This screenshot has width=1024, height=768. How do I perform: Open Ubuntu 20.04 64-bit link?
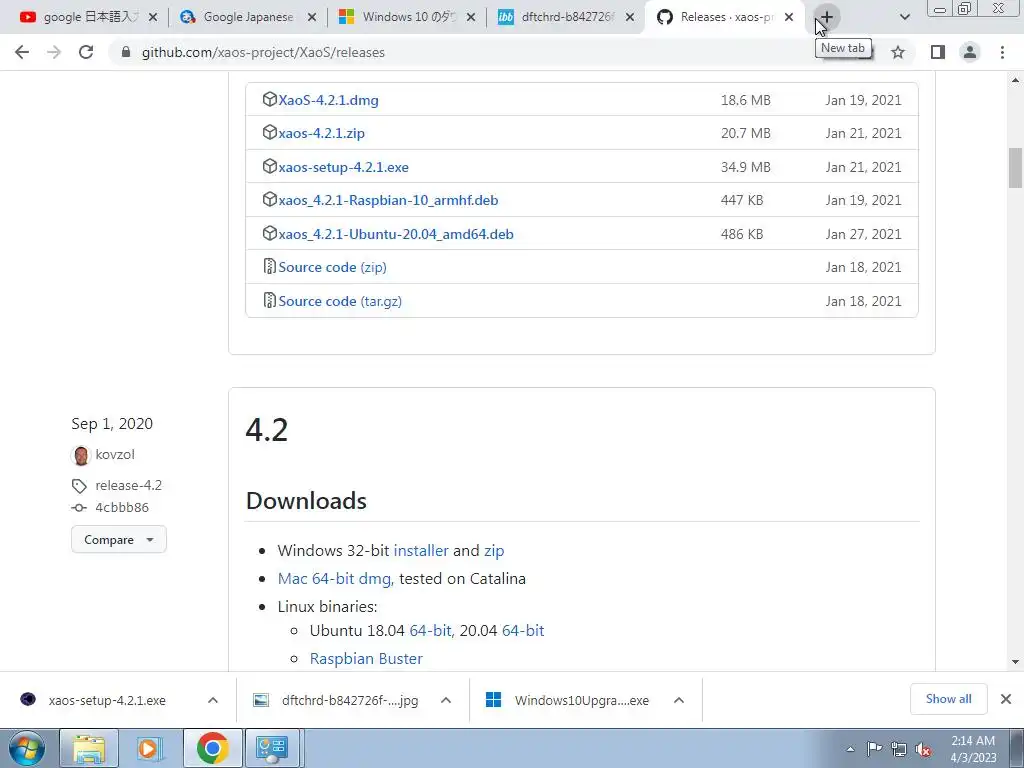point(523,631)
